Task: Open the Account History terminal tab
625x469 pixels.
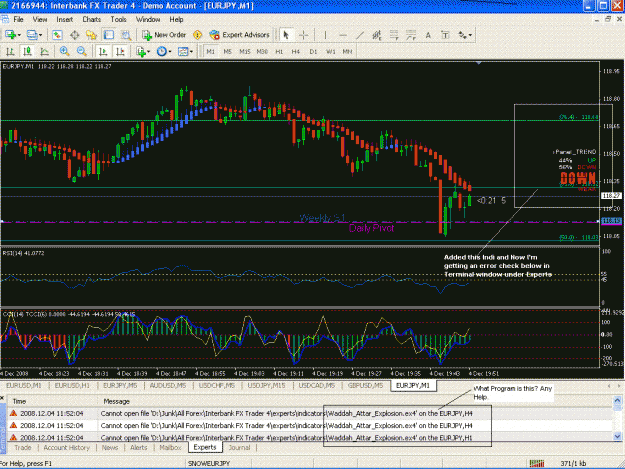Action: click(x=67, y=447)
